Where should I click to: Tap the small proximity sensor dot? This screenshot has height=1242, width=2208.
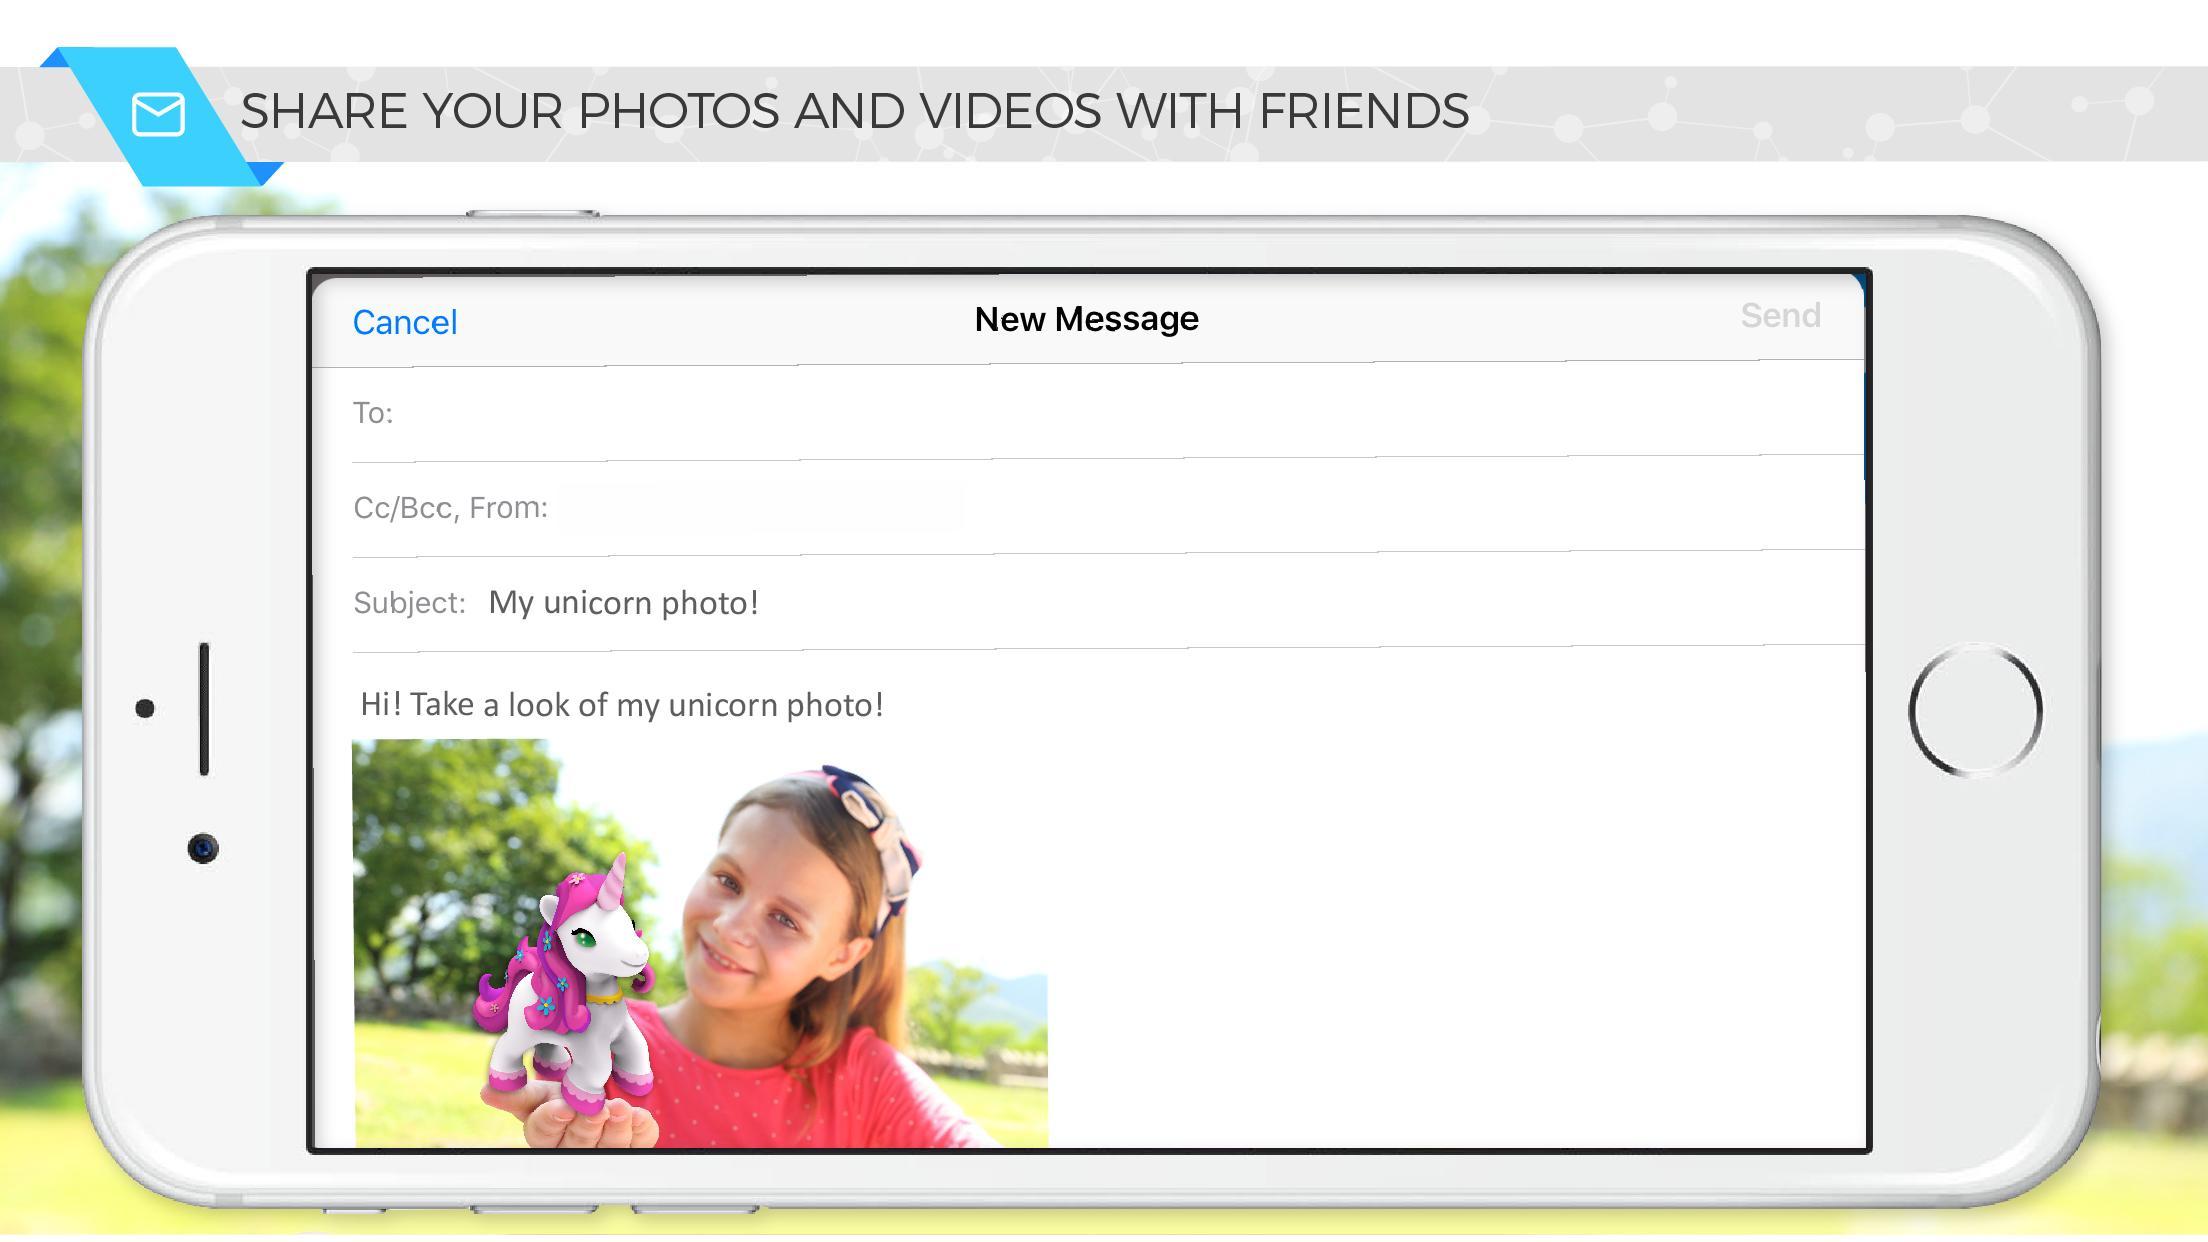coord(145,708)
